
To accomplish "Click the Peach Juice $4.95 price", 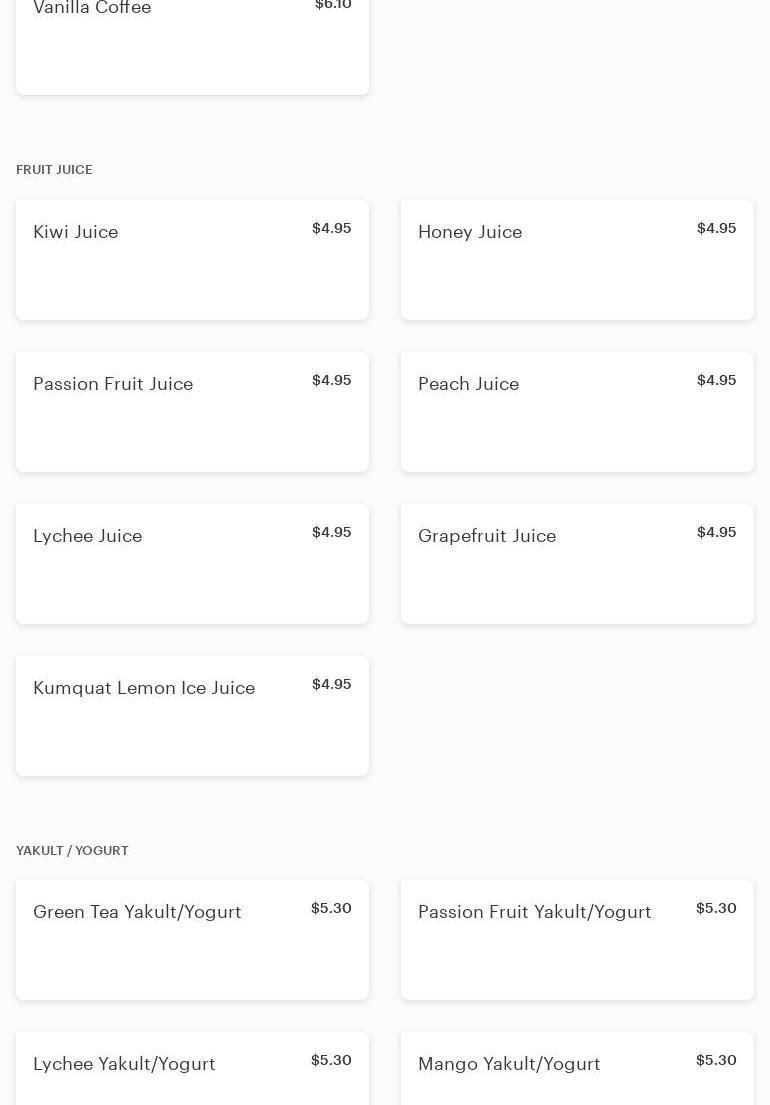I will 716,380.
